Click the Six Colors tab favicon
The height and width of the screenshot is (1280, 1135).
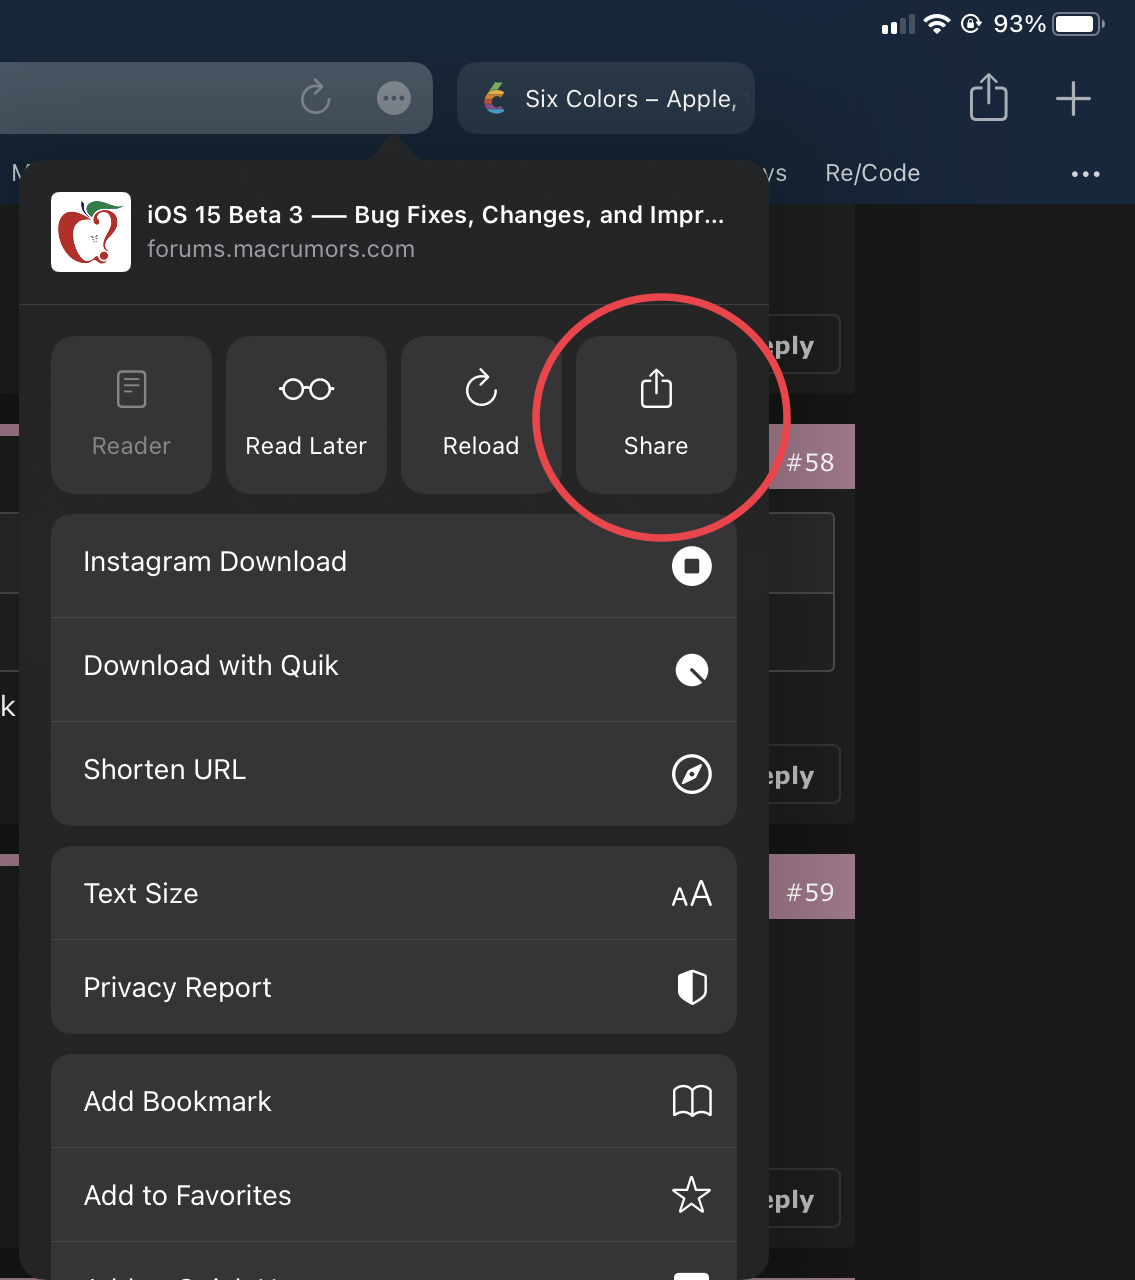click(495, 98)
